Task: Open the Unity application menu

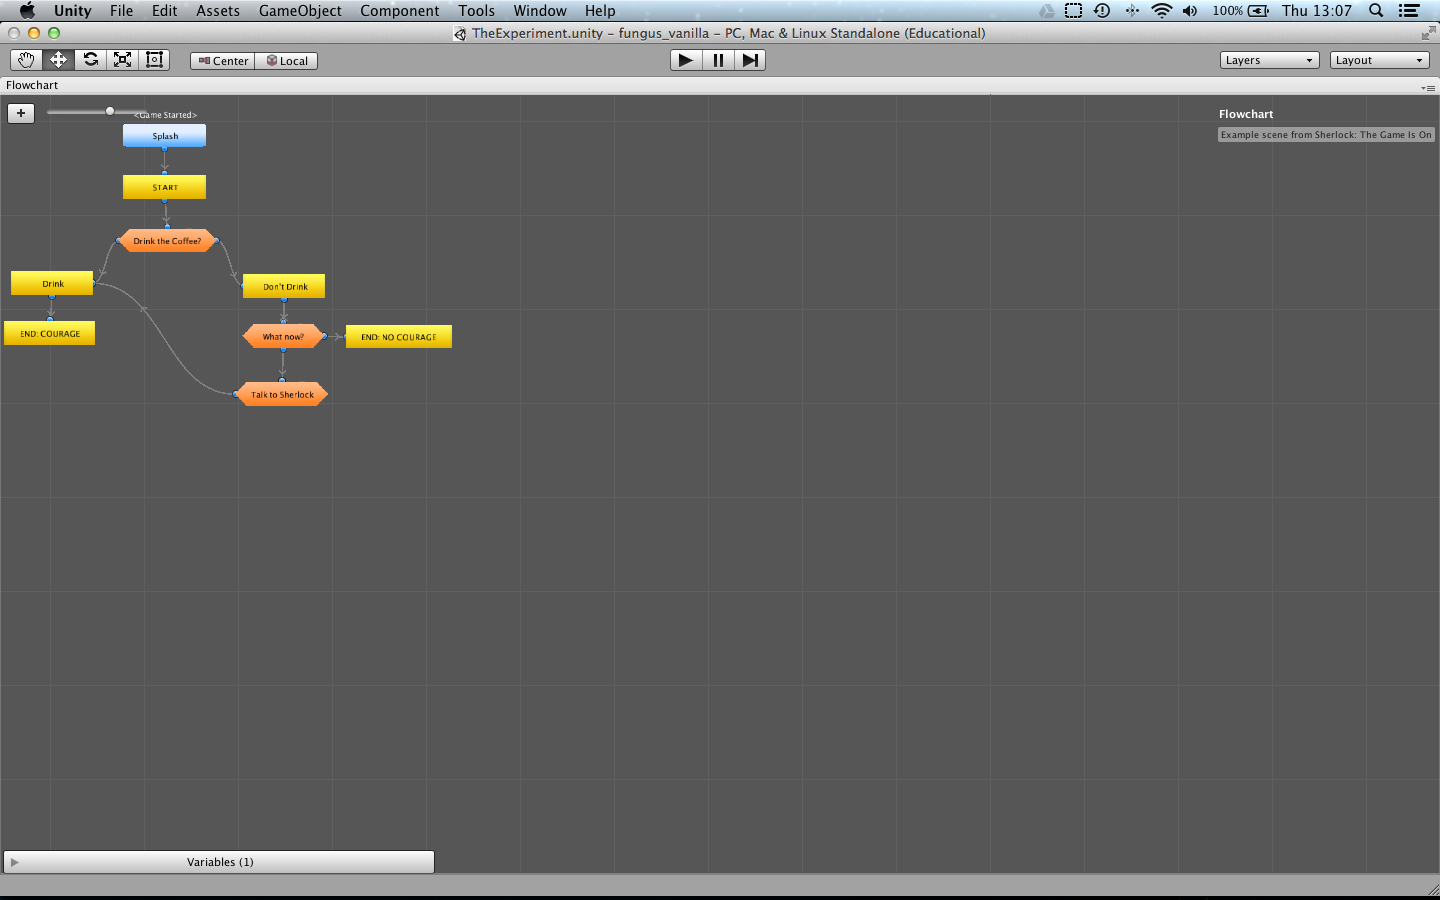Action: pos(73,11)
